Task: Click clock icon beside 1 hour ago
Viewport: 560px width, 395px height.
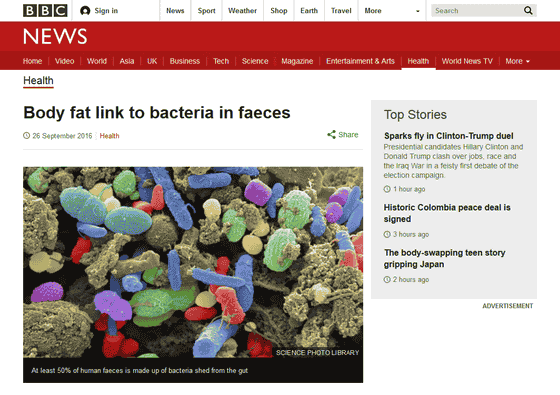Action: click(387, 189)
